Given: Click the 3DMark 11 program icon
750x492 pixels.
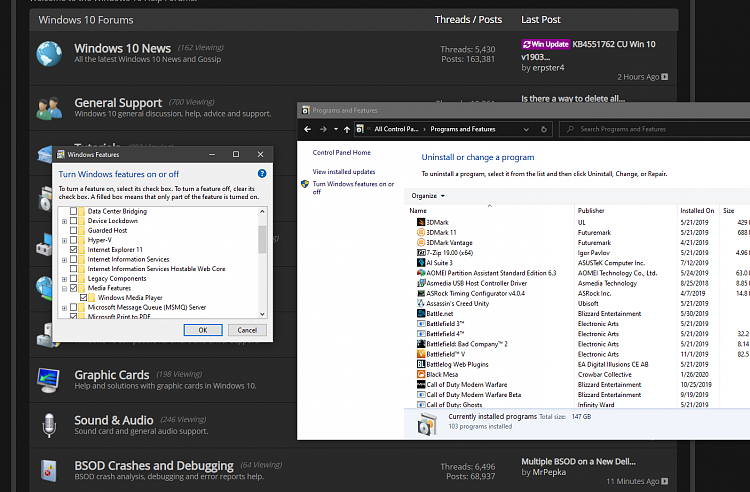Looking at the screenshot, I should coord(421,232).
